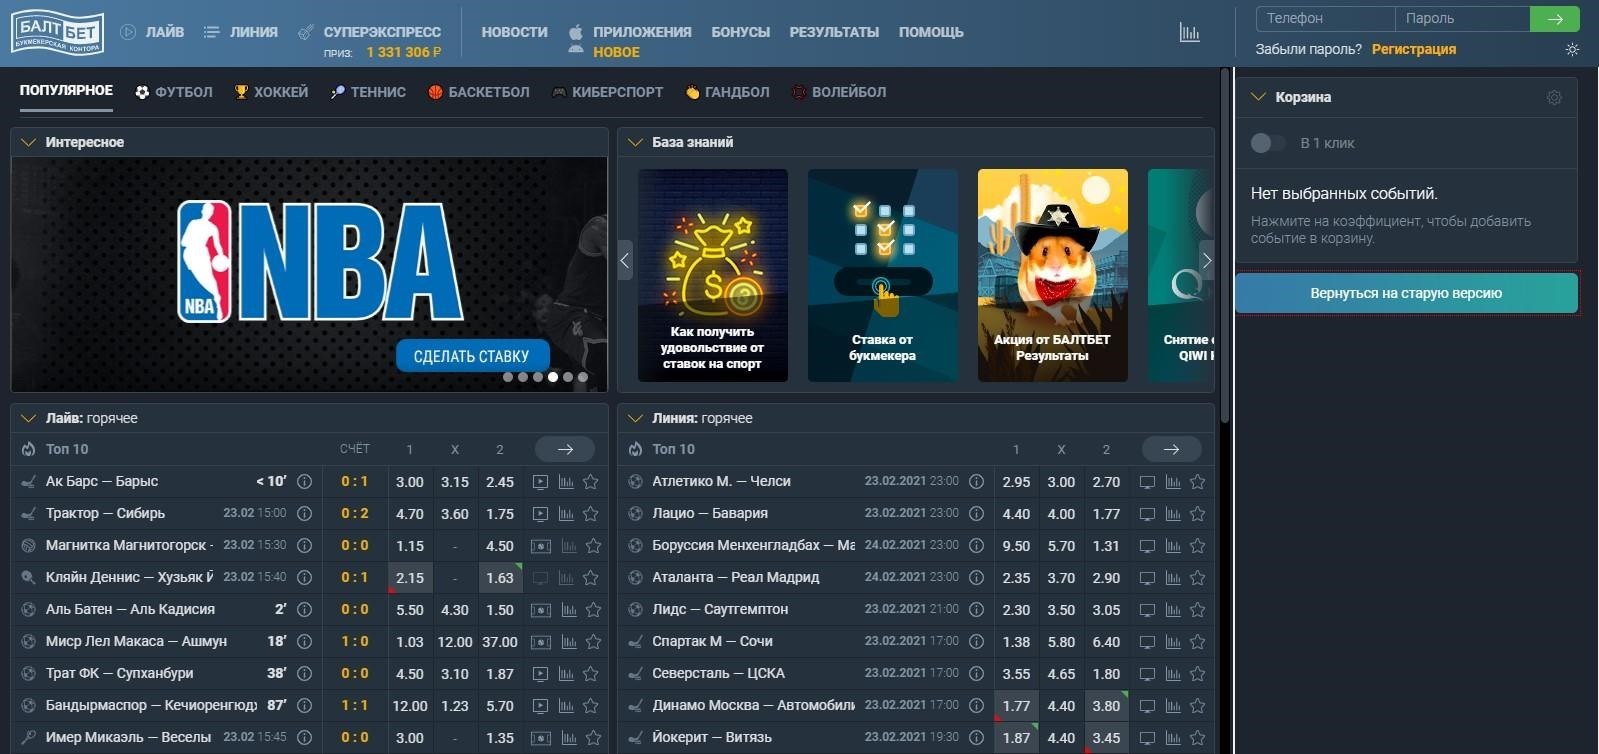Open video for Трат ФК – Супханбури

coord(540,674)
